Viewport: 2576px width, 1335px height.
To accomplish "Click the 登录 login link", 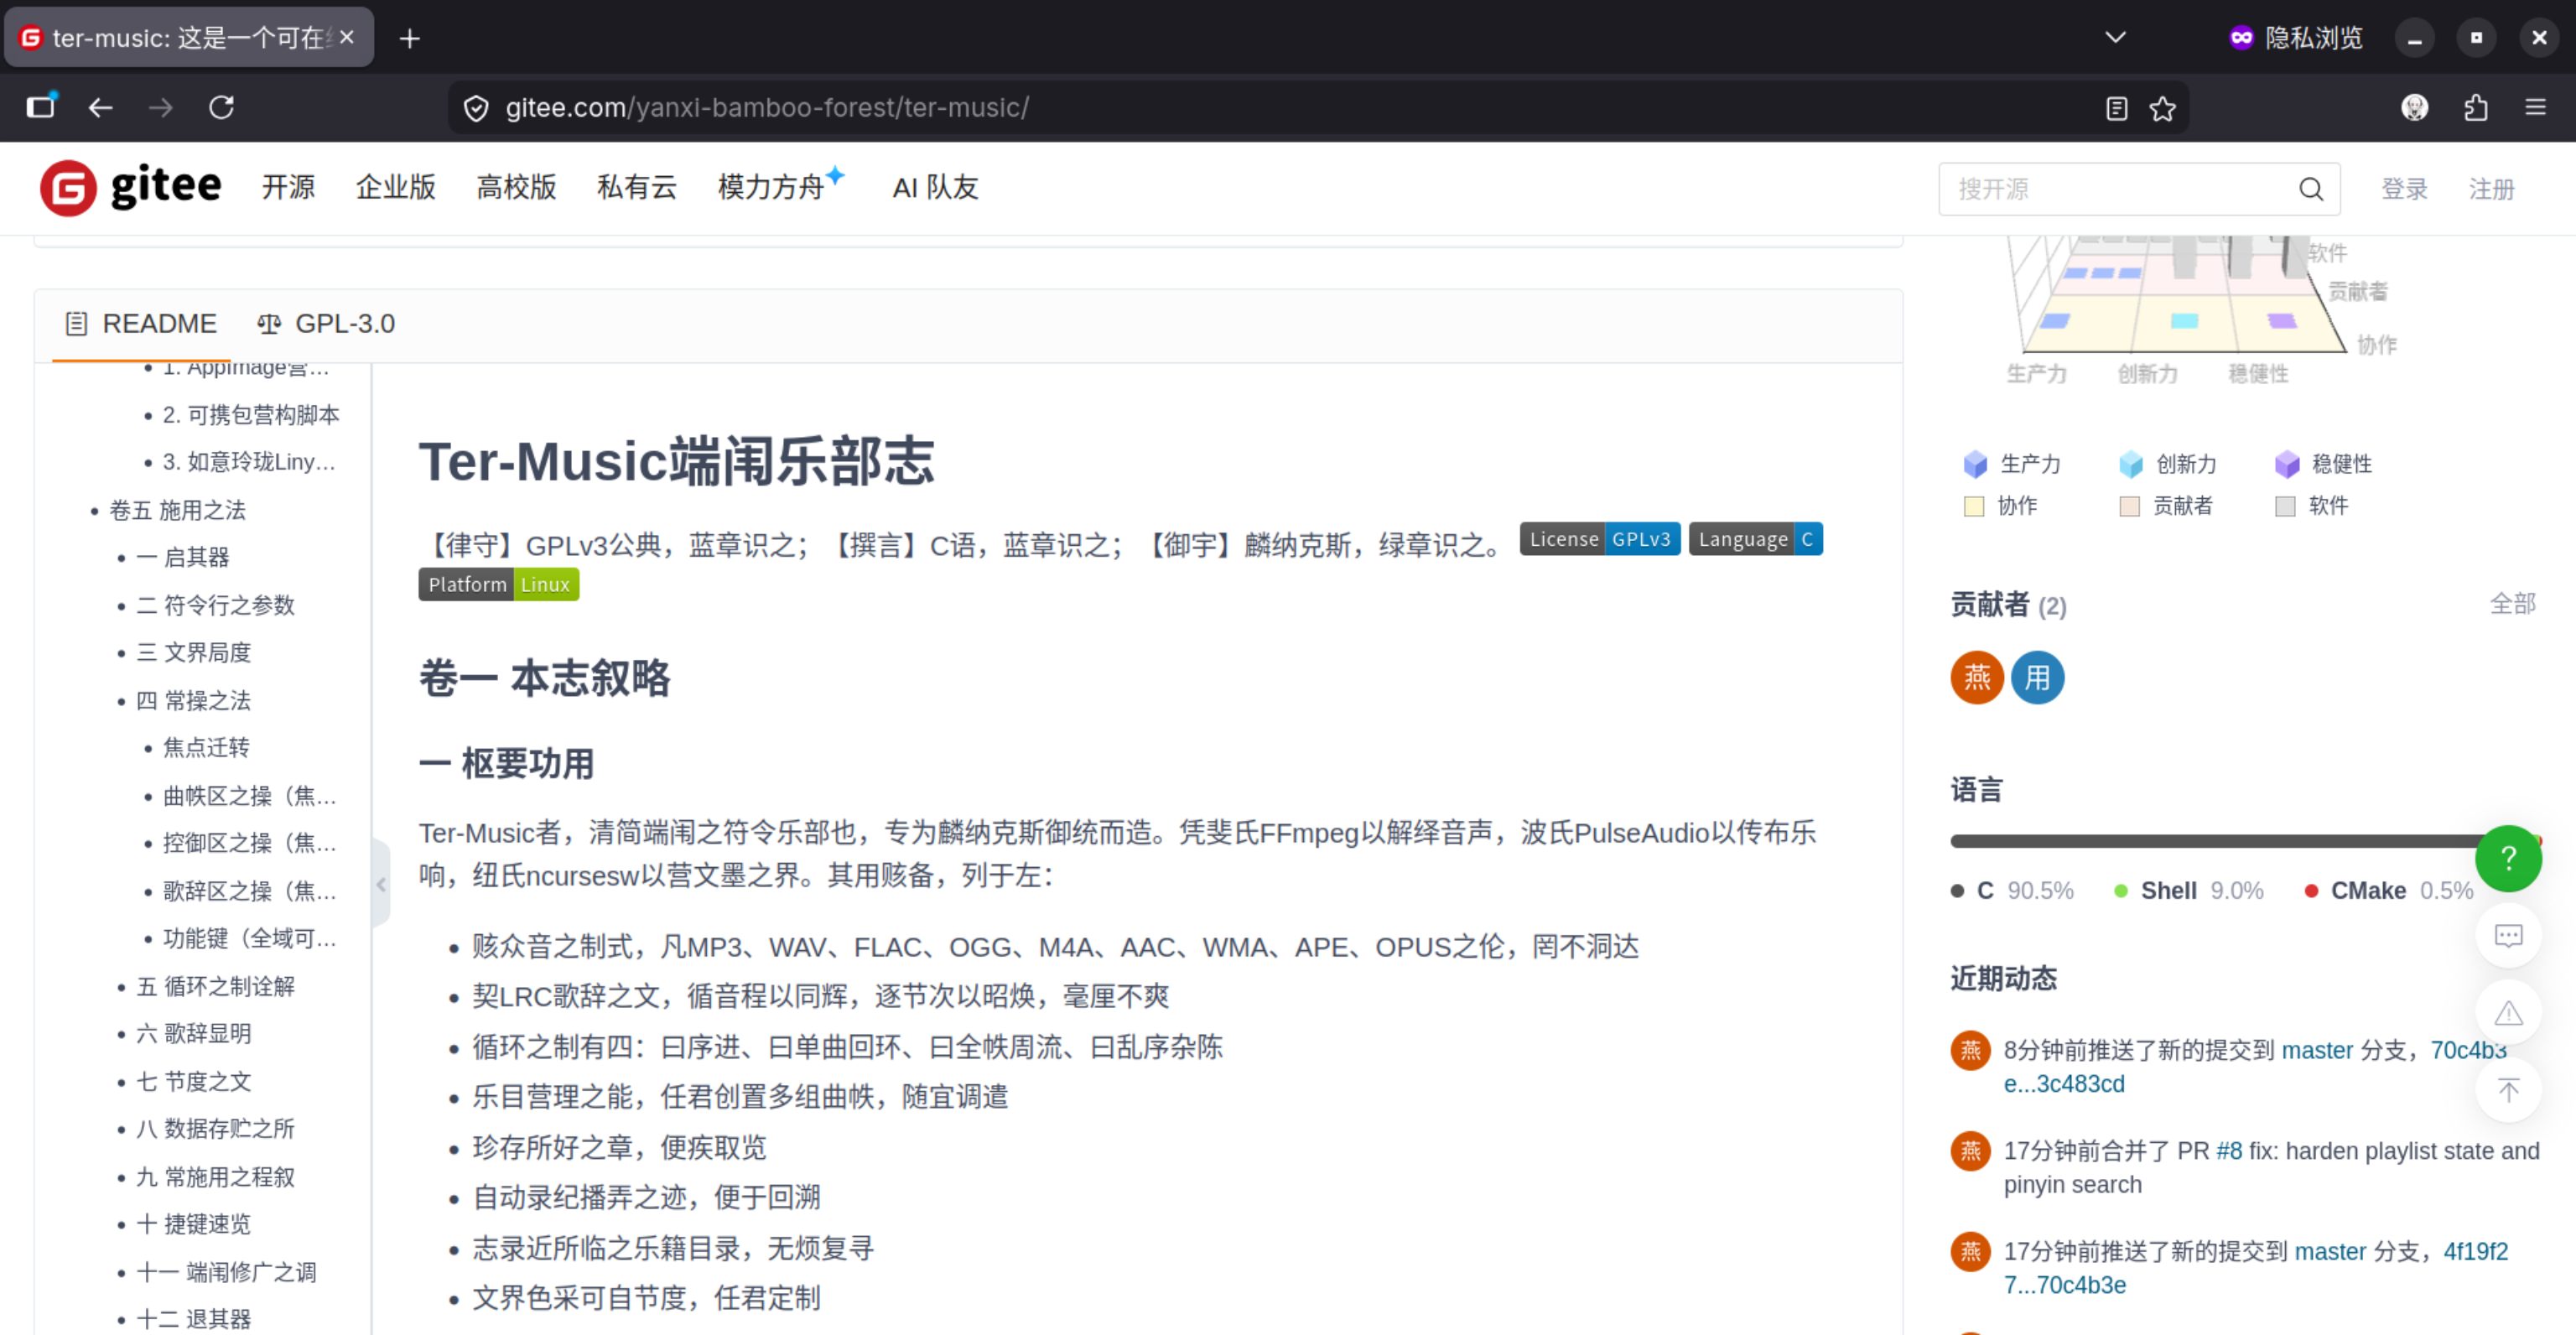I will [x=2404, y=189].
